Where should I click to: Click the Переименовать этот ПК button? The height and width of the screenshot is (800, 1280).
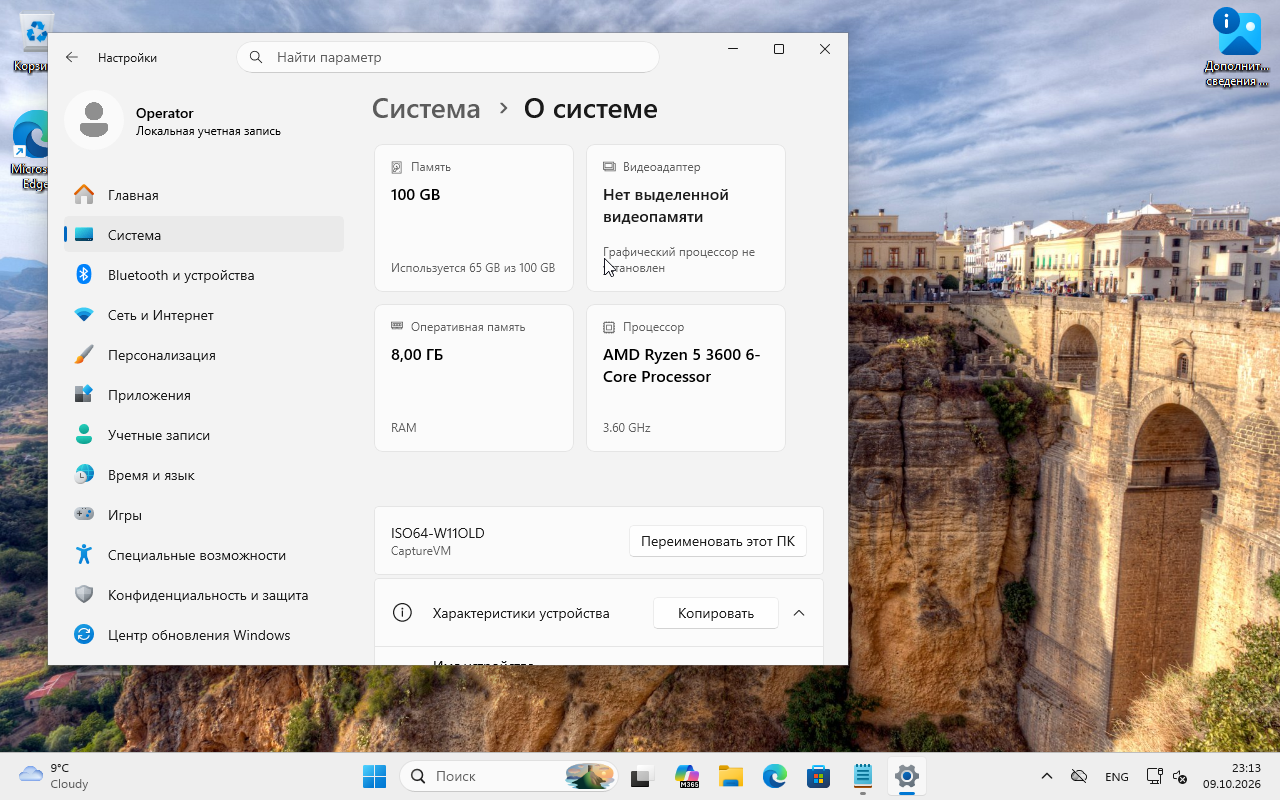coord(718,541)
